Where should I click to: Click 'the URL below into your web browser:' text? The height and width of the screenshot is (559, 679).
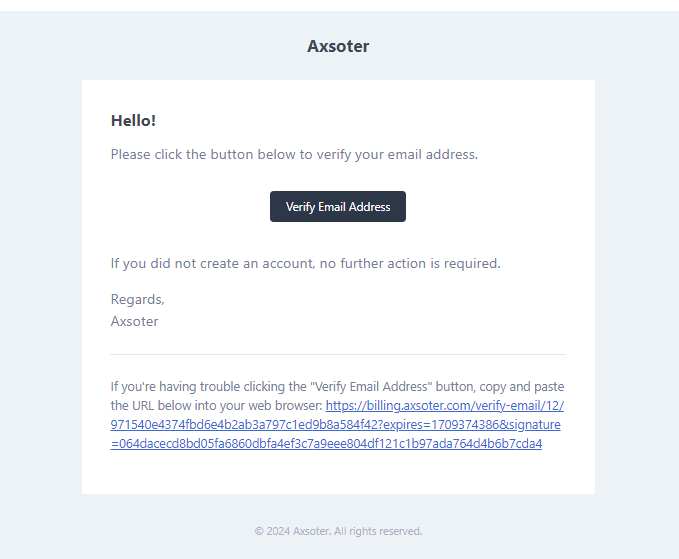coord(217,406)
